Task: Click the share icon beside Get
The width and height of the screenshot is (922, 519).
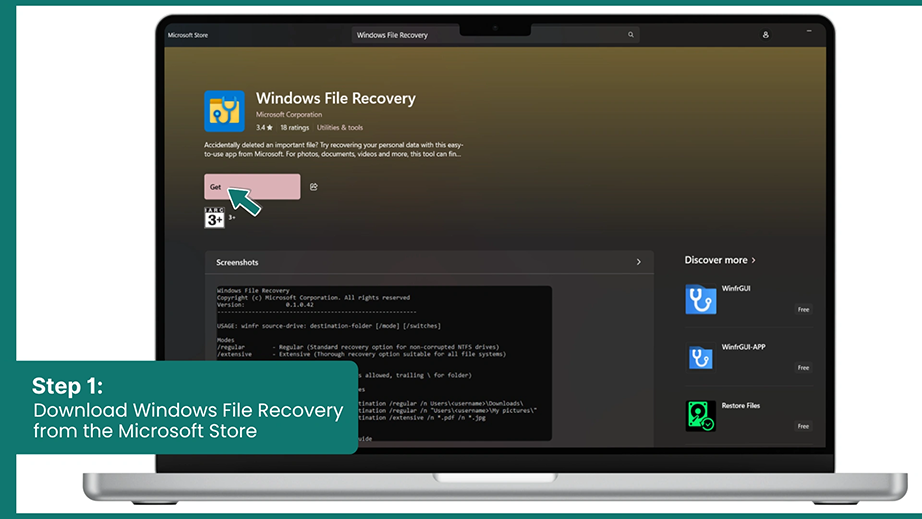Action: click(x=313, y=187)
